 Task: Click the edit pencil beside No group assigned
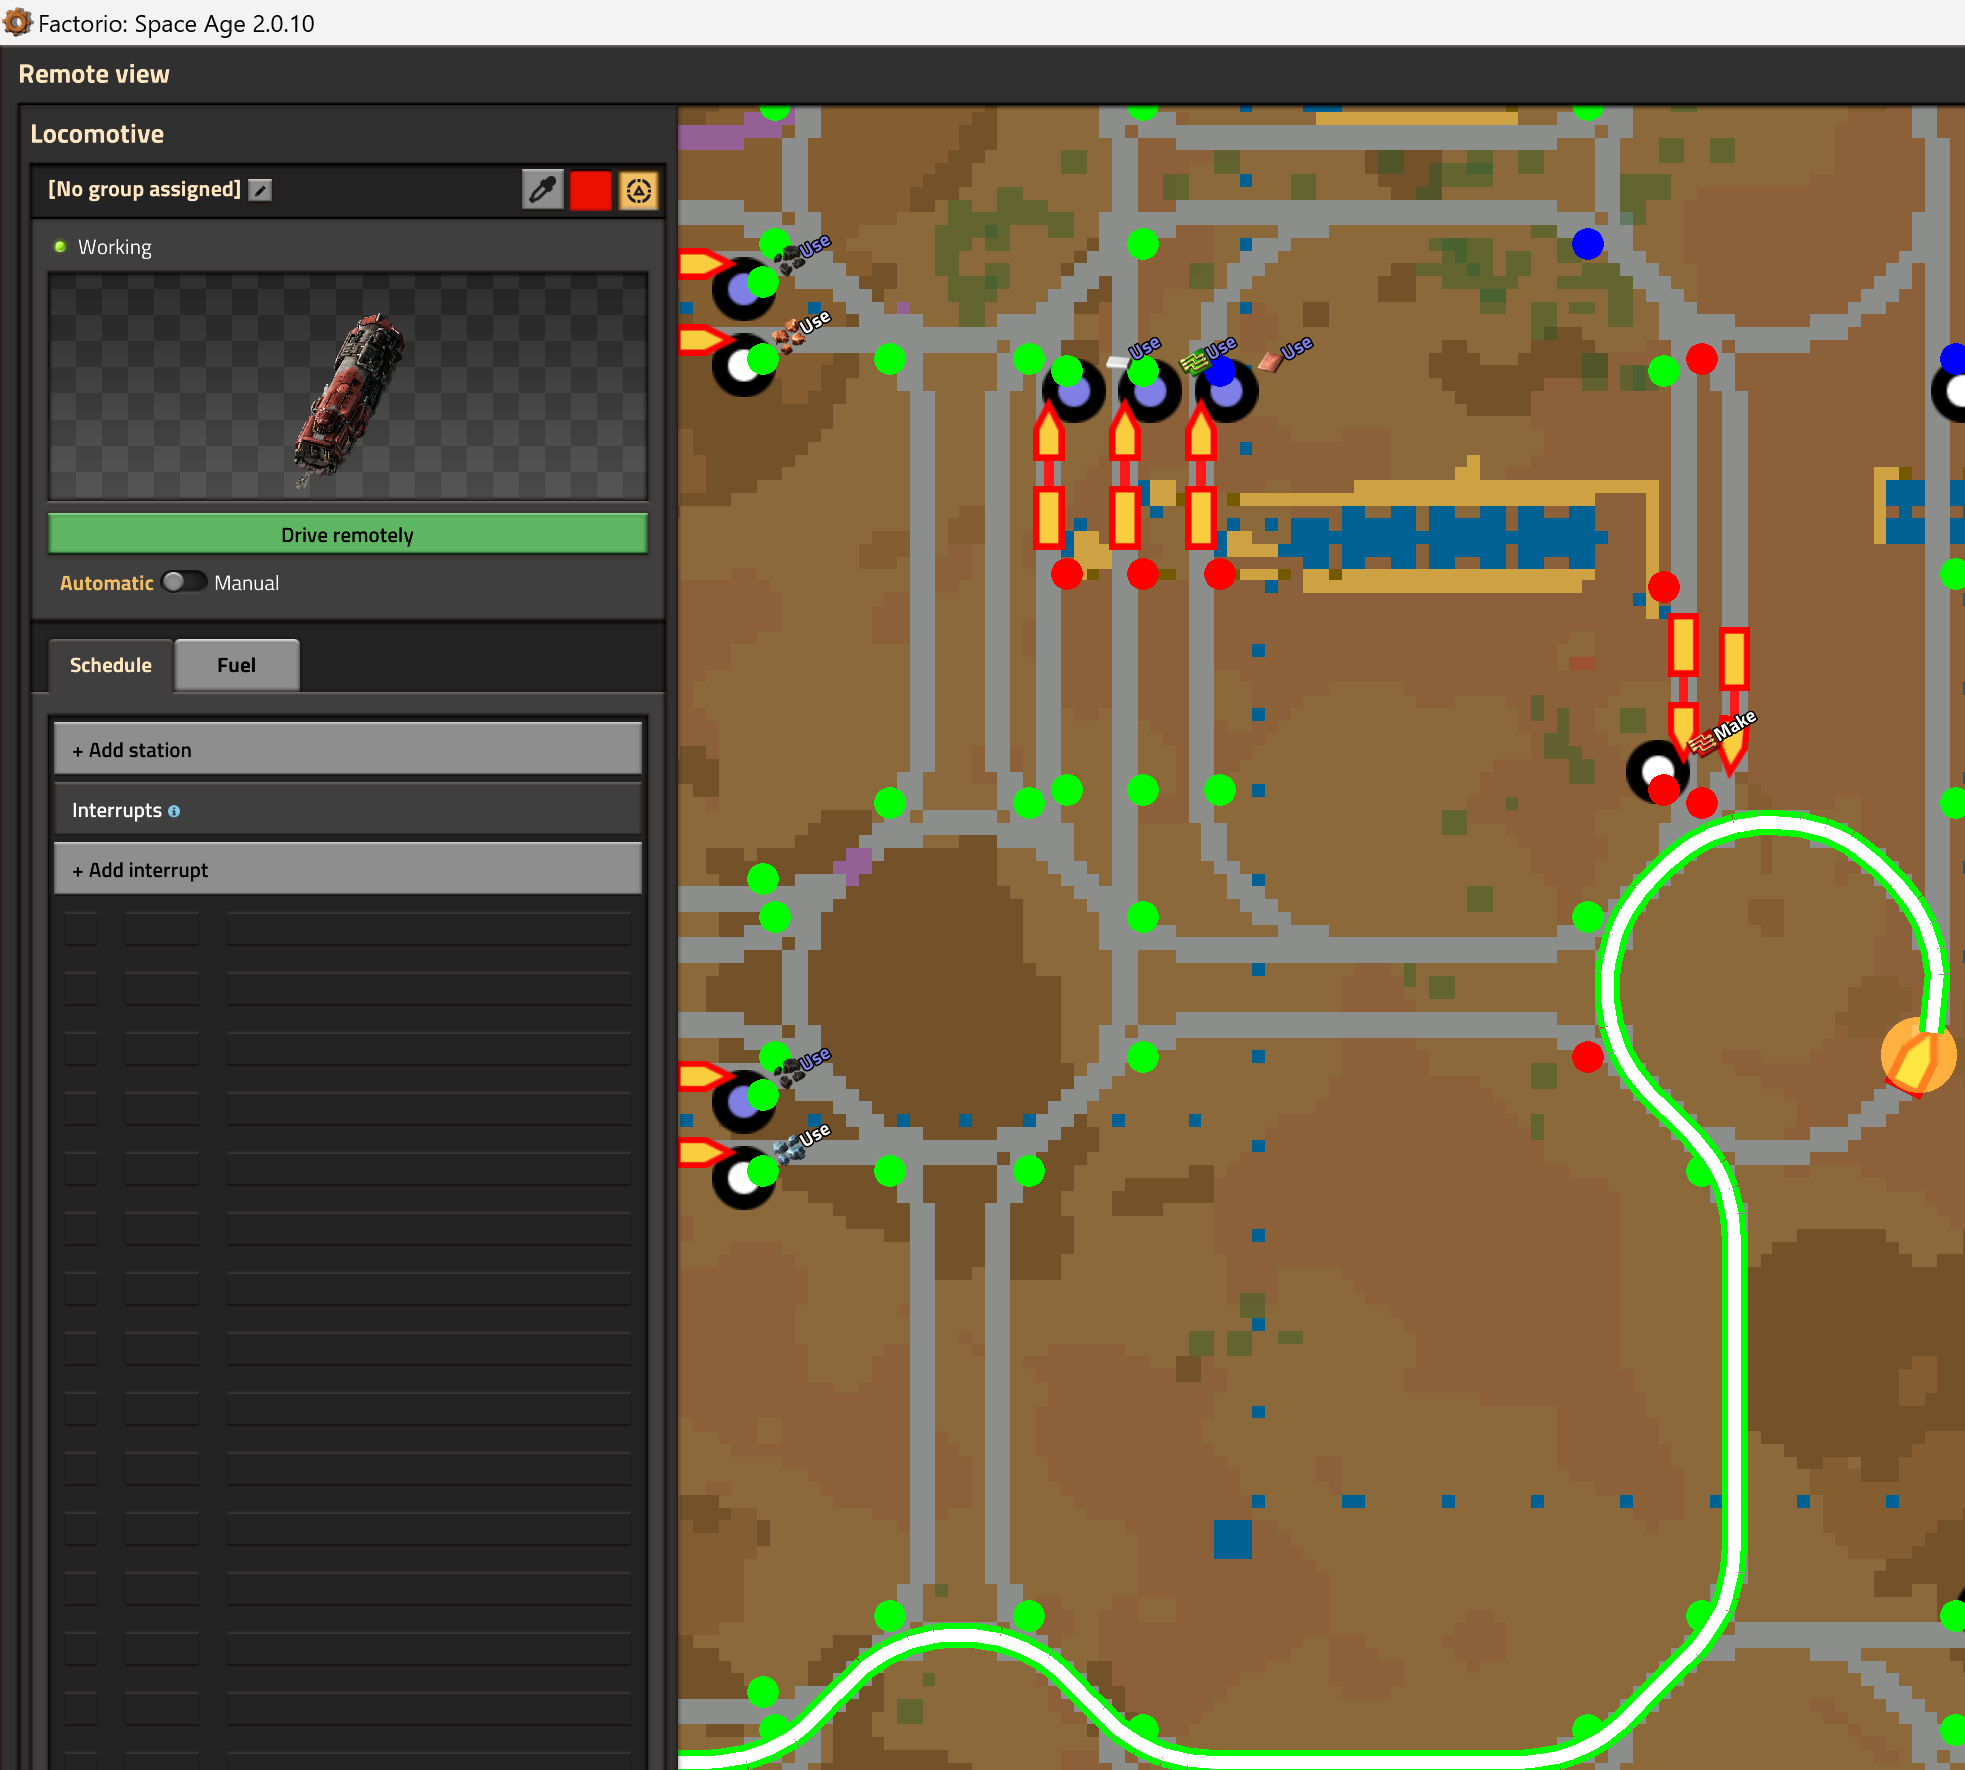click(260, 190)
